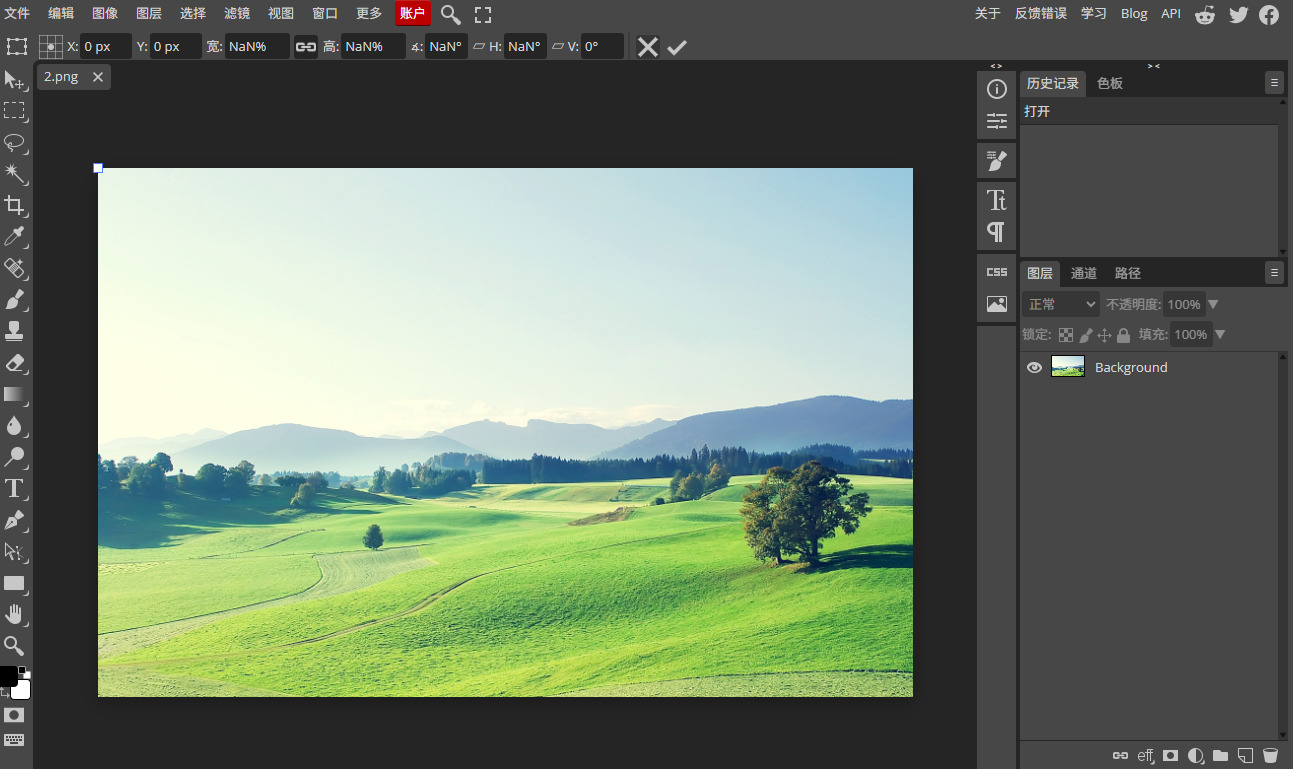Expand the opacity slider arrow
This screenshot has width=1293, height=769.
[1214, 304]
